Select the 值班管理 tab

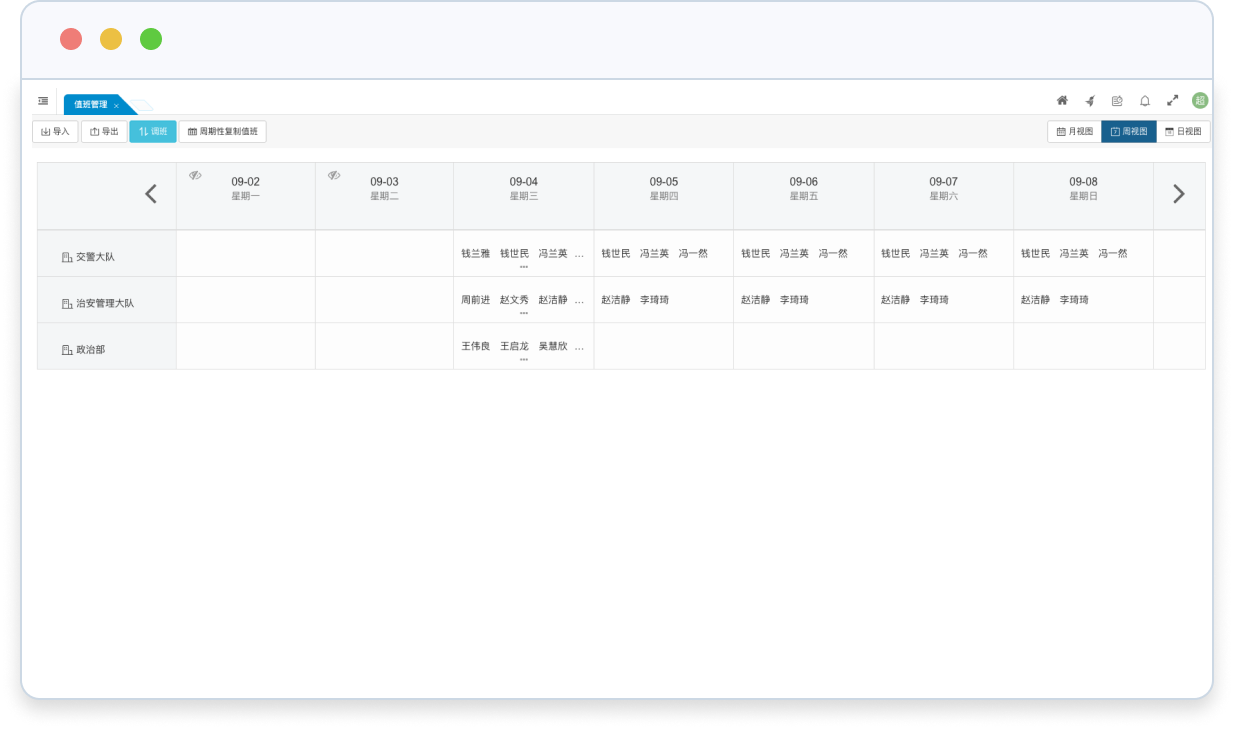(90, 105)
